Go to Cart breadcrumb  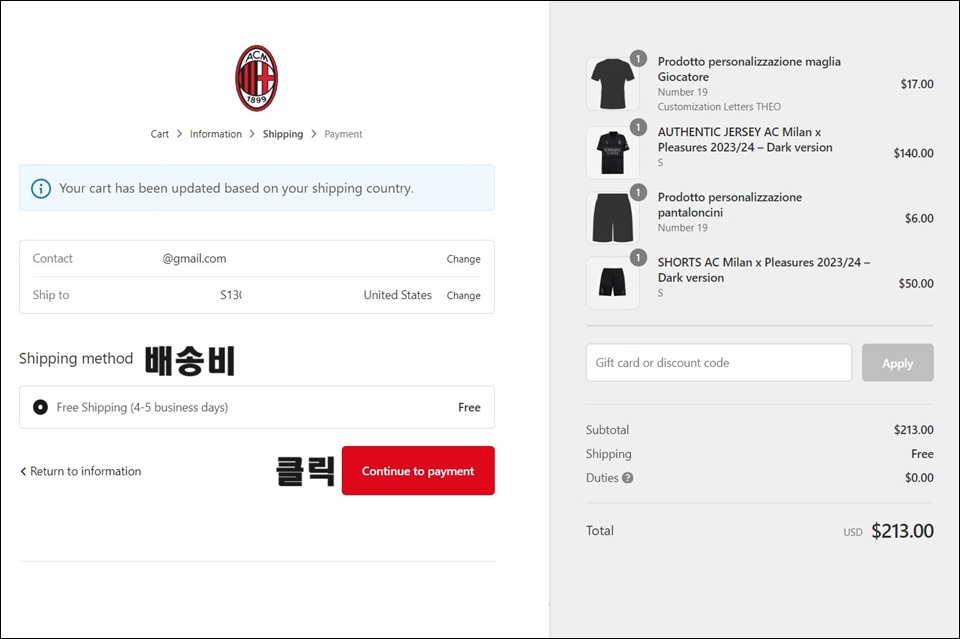click(x=159, y=134)
